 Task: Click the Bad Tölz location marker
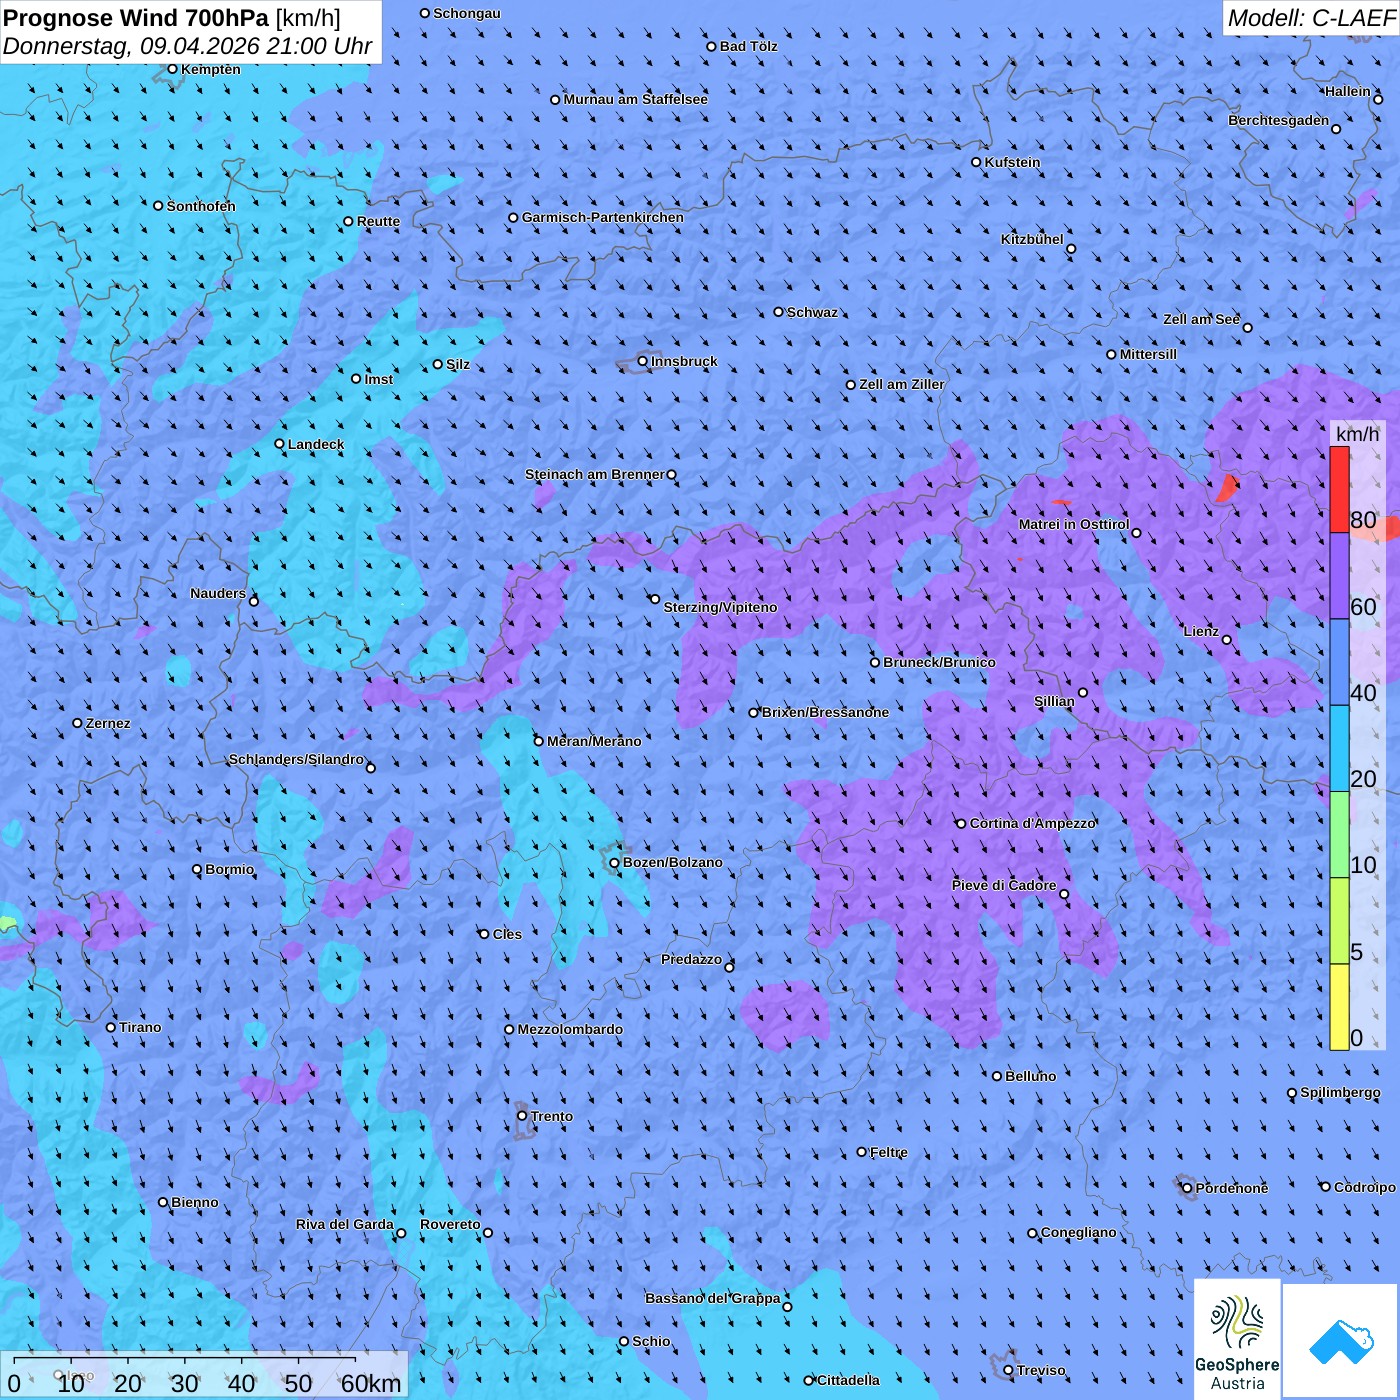(712, 46)
